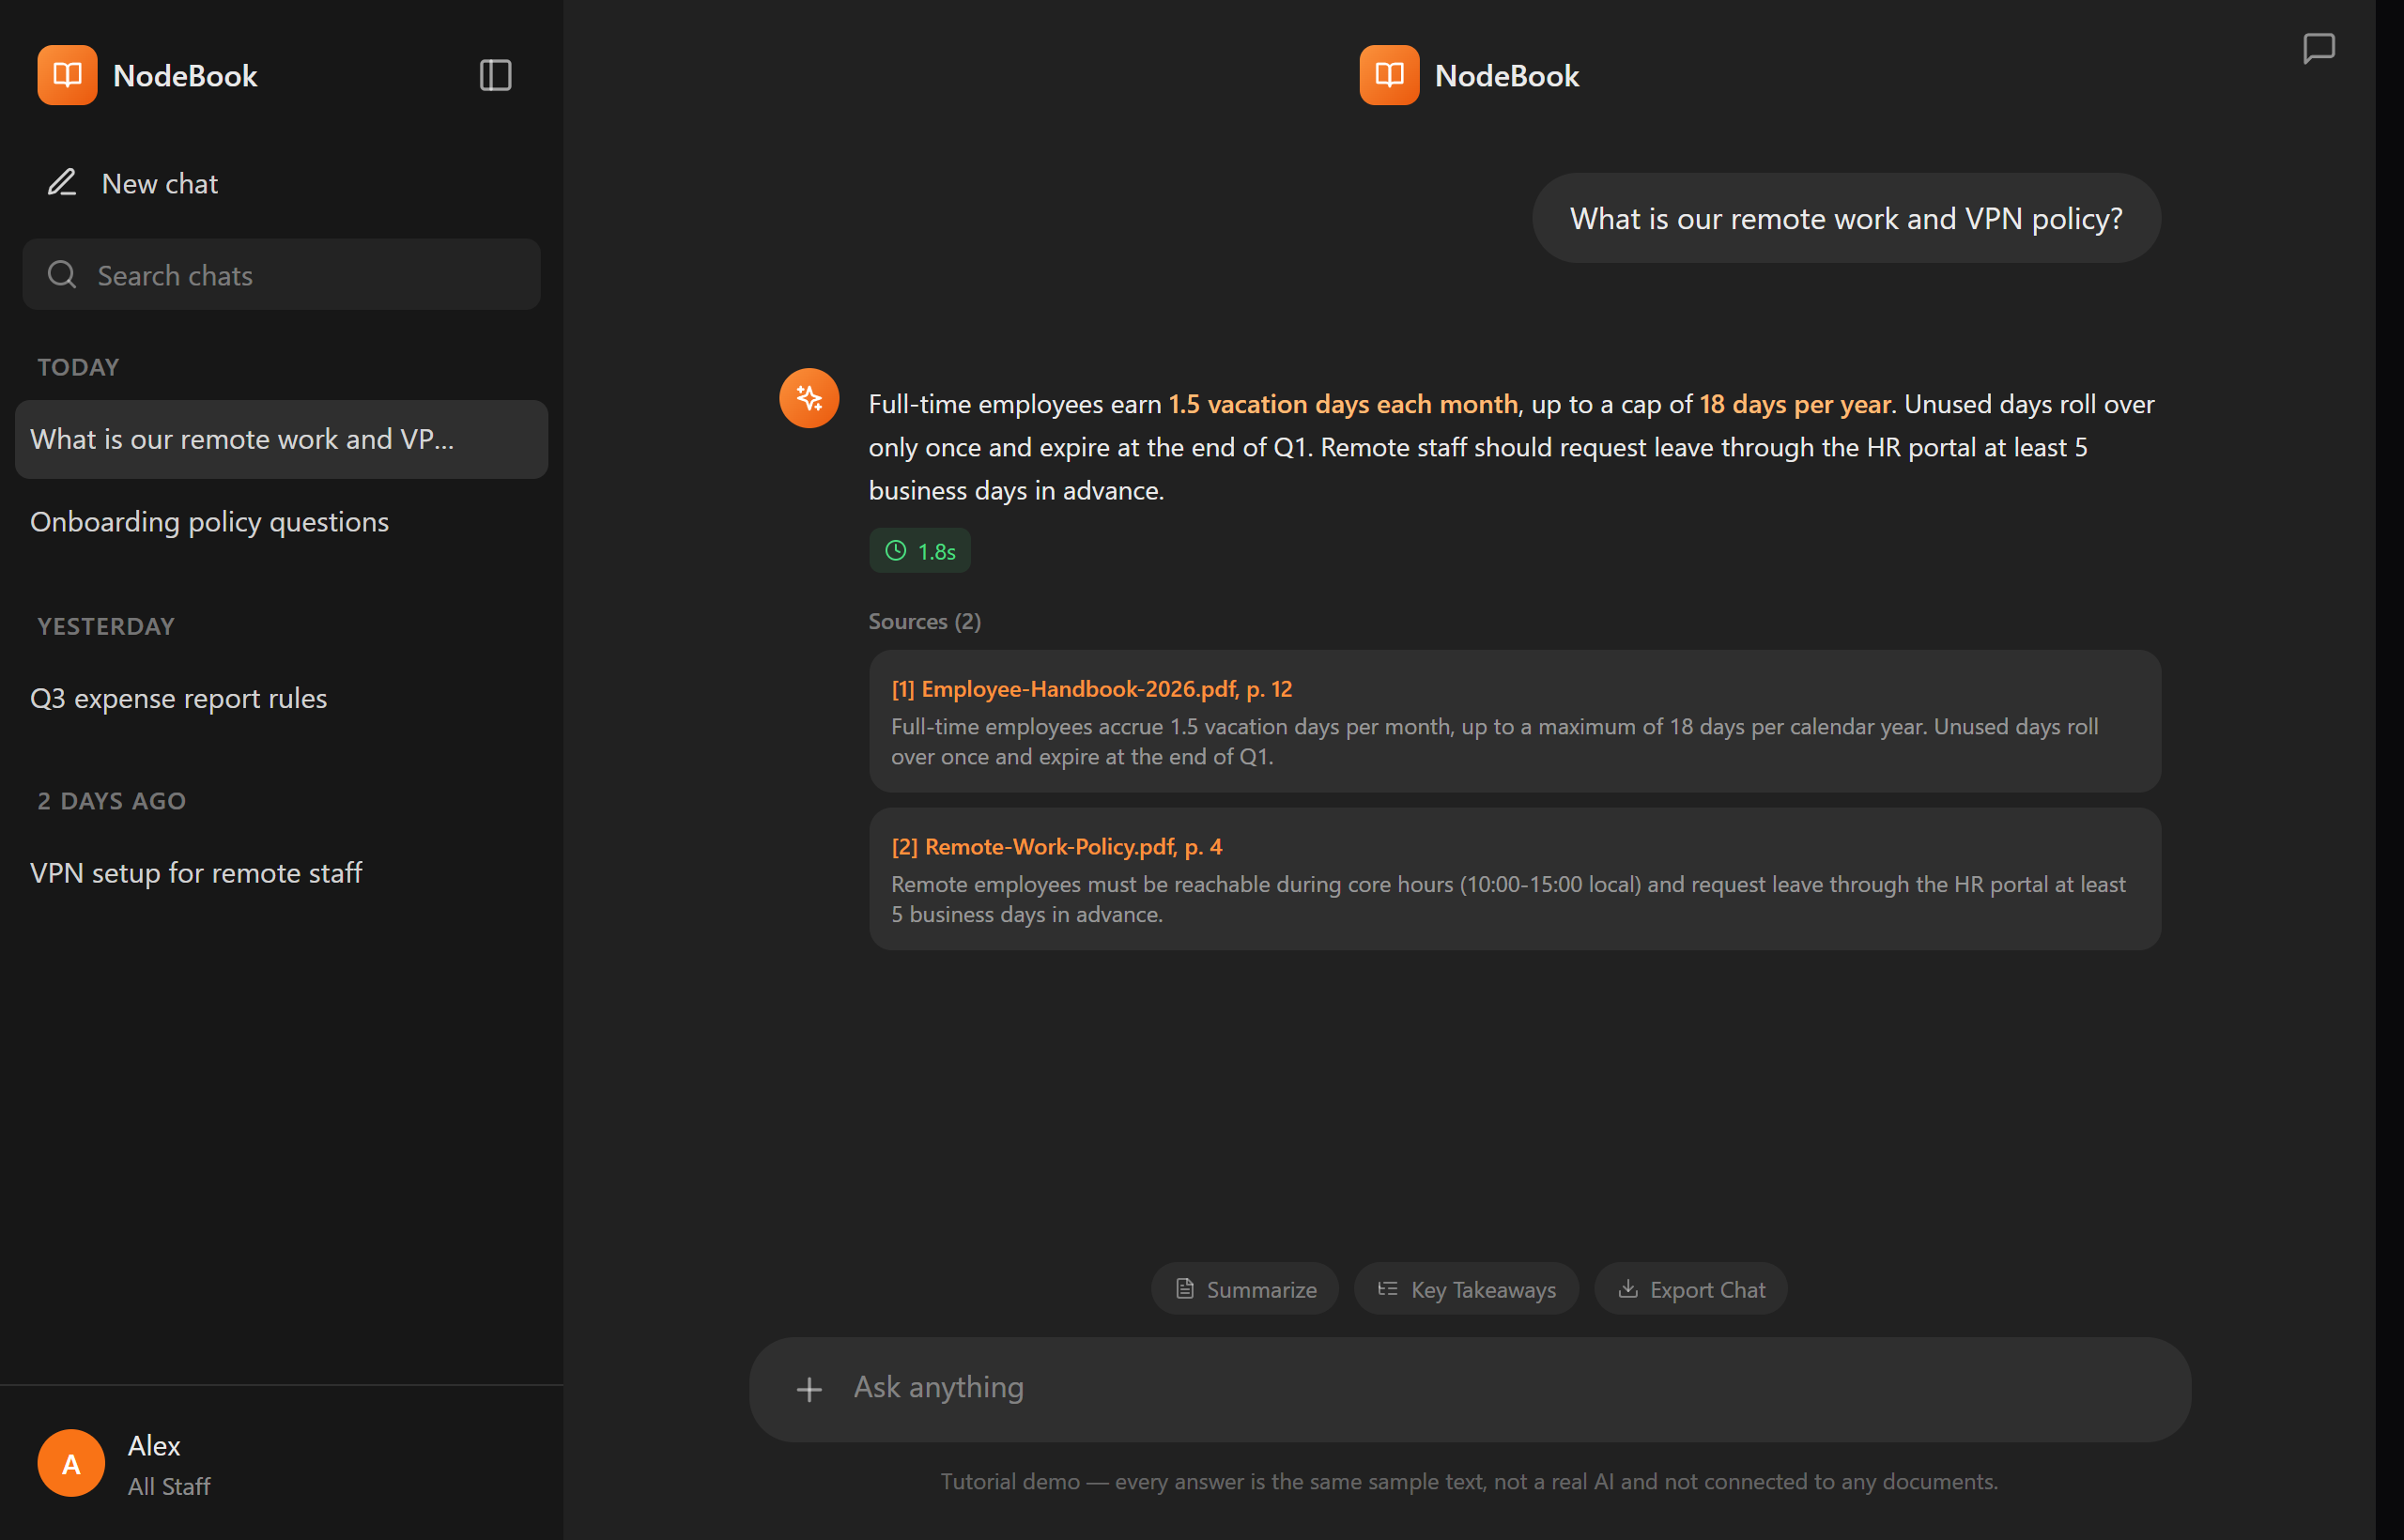Image resolution: width=2404 pixels, height=1540 pixels.
Task: Click the Tutorial demo disclaimer text
Action: click(x=1469, y=1482)
